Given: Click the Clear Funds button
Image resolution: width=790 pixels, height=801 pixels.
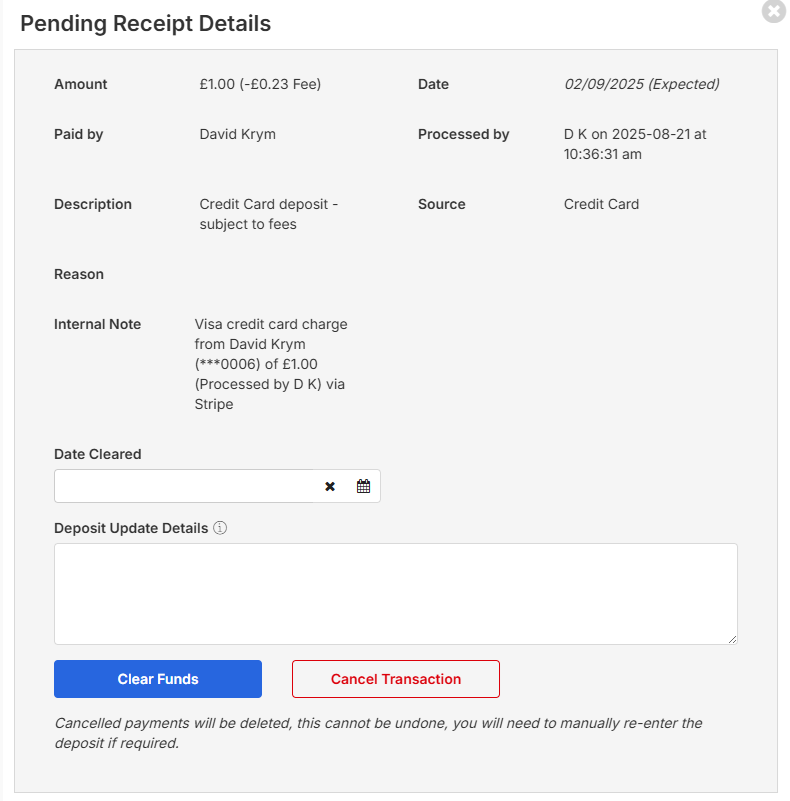Looking at the screenshot, I should [x=158, y=679].
